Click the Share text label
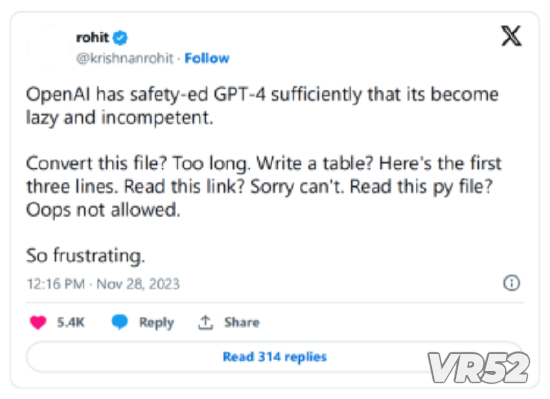This screenshot has width=550, height=399. [242, 322]
